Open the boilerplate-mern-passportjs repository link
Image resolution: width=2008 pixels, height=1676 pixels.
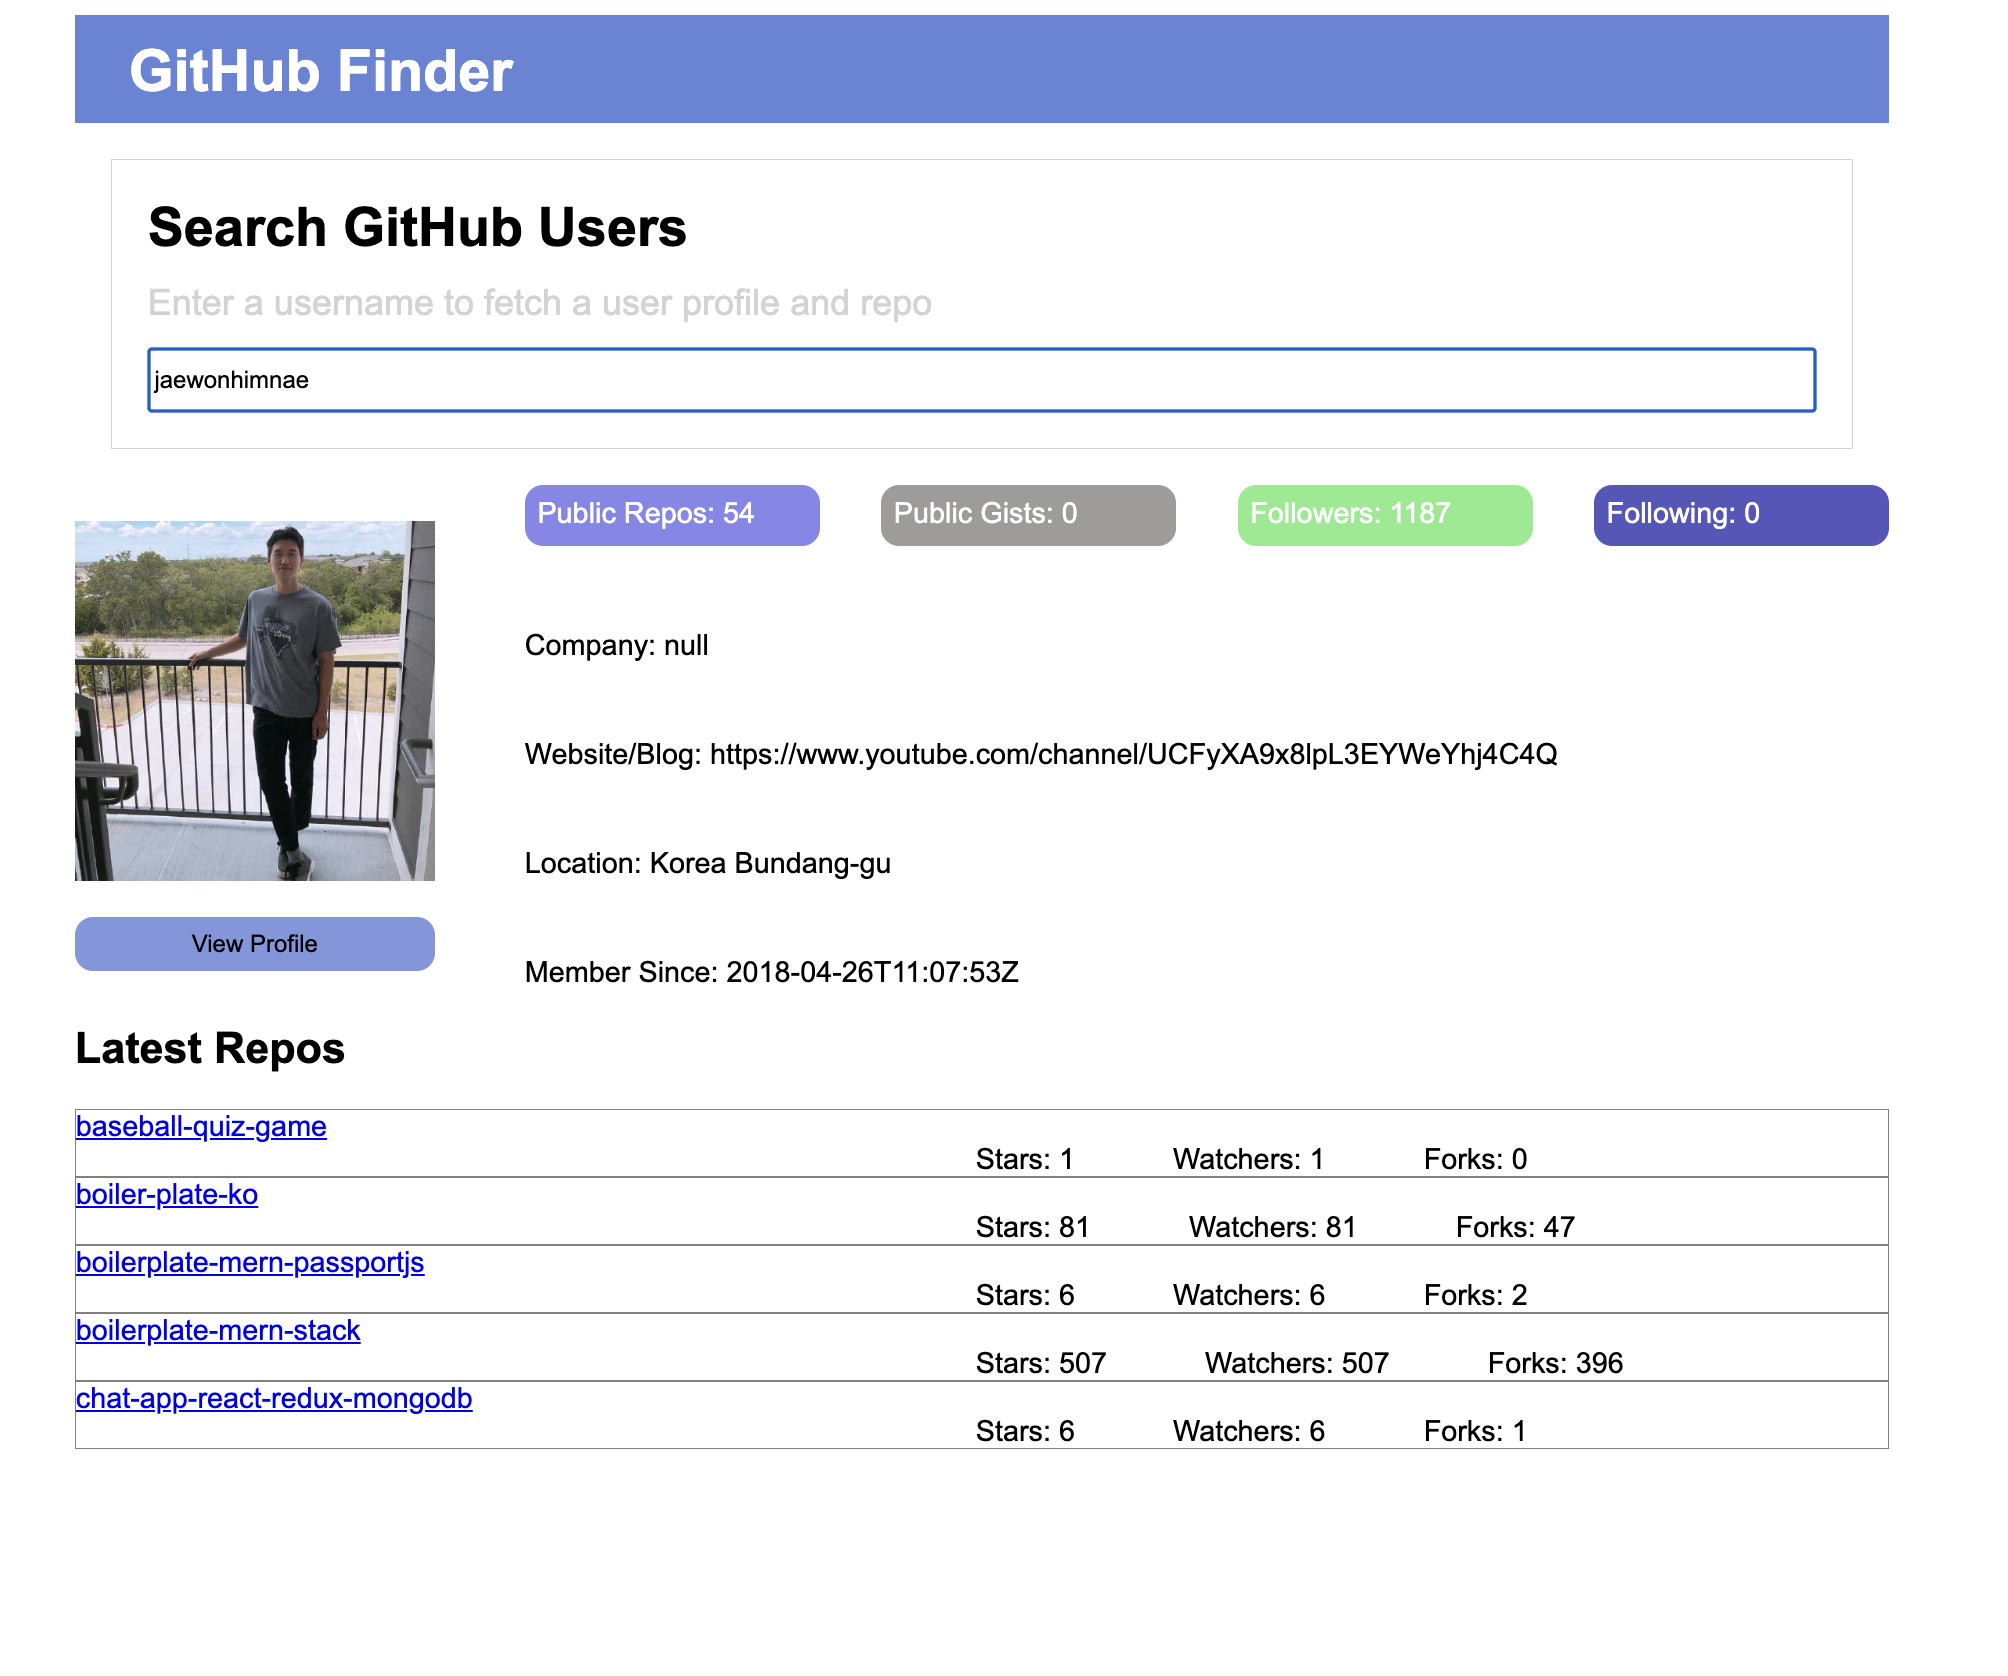tap(250, 1263)
